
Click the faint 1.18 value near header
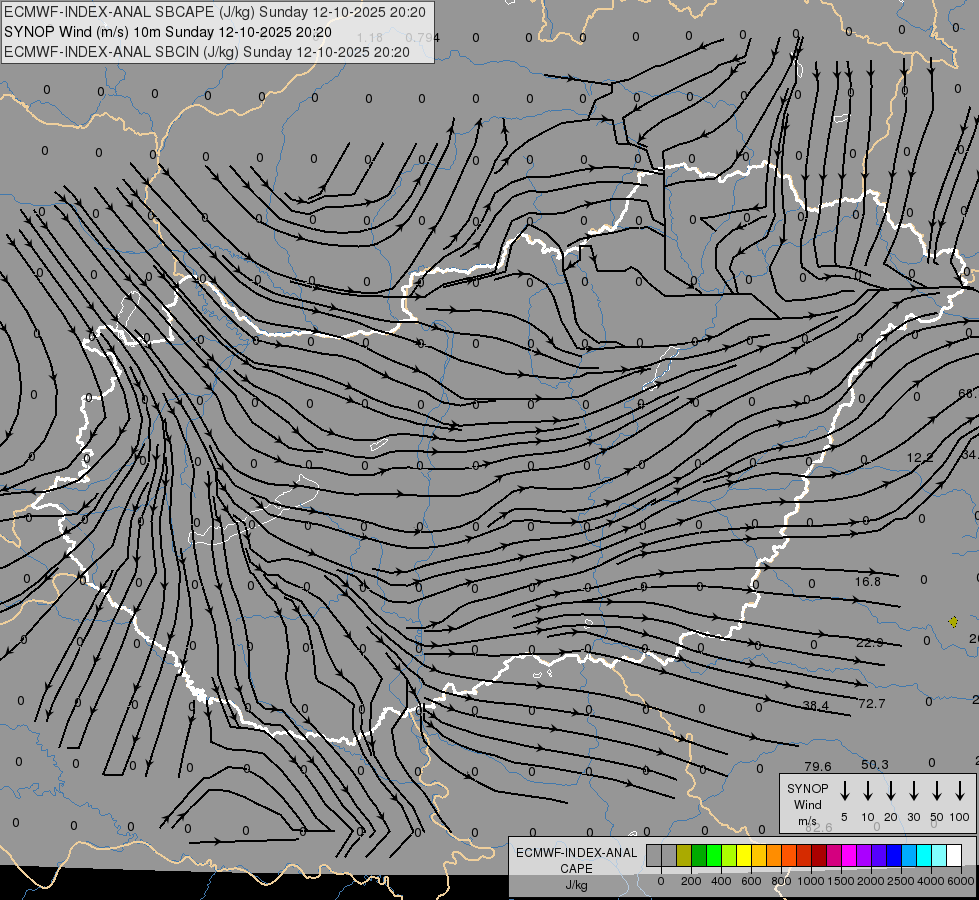370,37
